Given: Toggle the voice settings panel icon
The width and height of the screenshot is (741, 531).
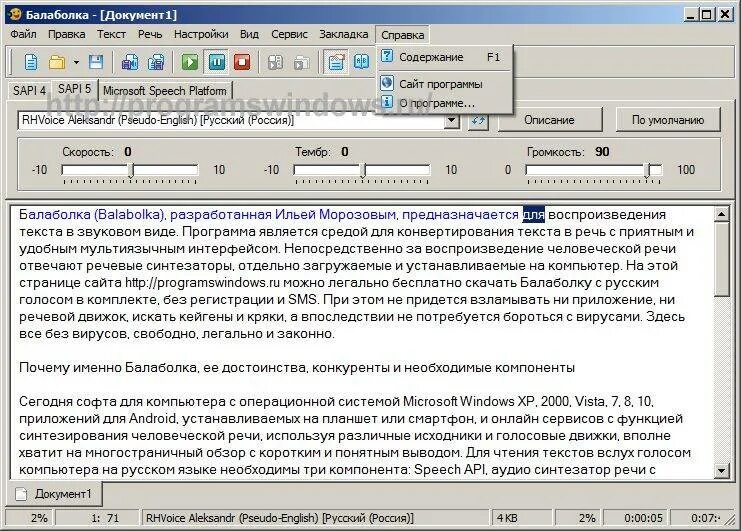Looking at the screenshot, I should pyautogui.click(x=336, y=62).
